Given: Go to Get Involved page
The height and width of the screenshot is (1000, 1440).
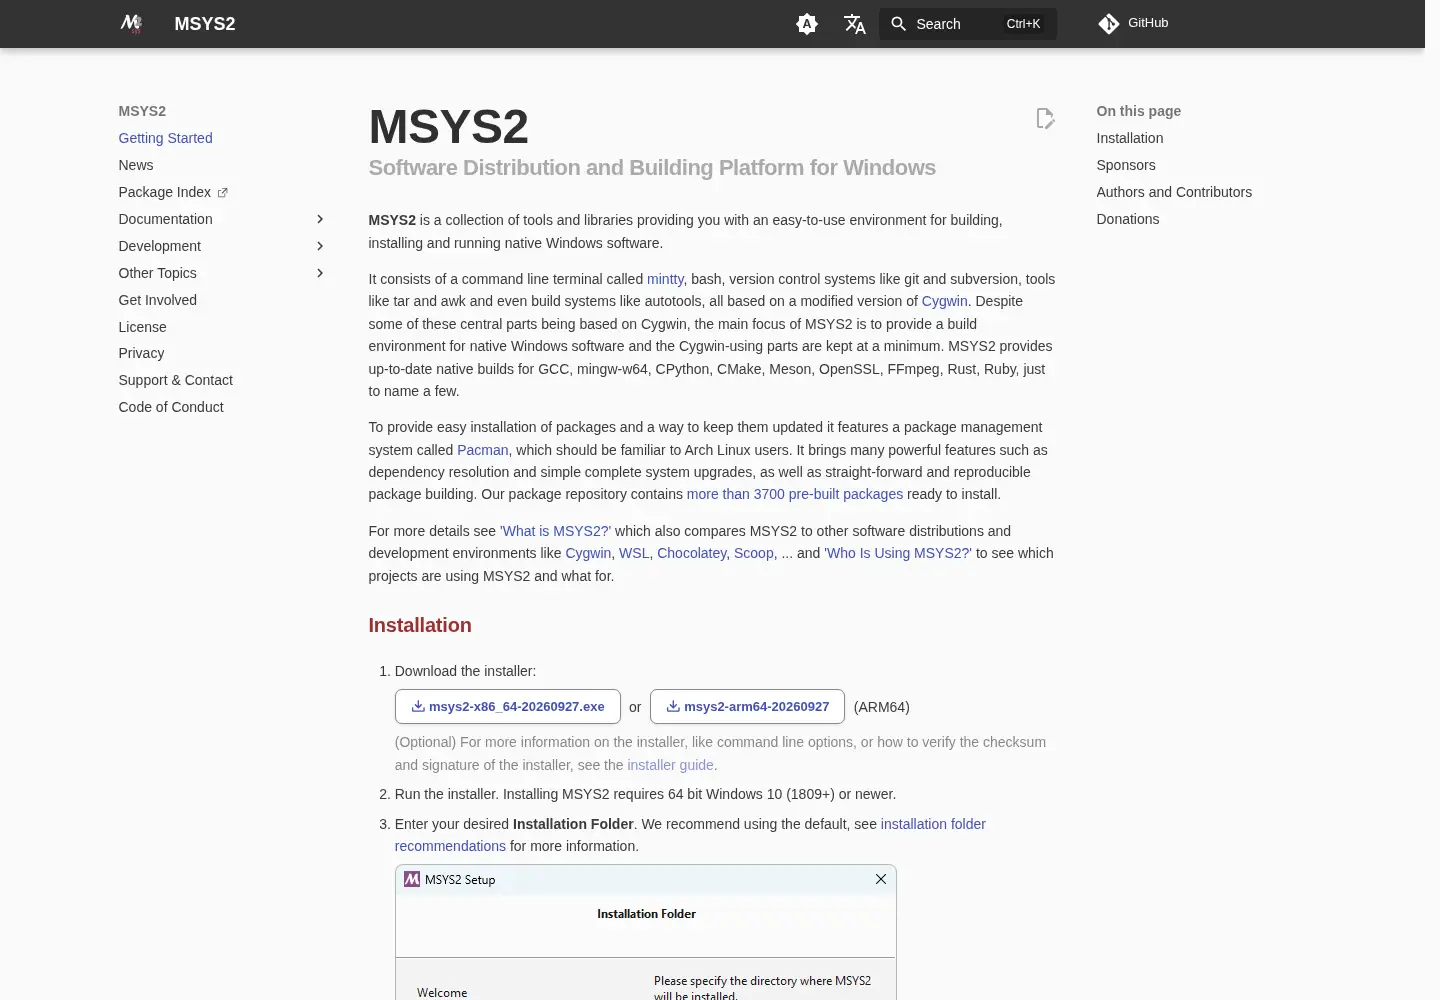Looking at the screenshot, I should (157, 300).
